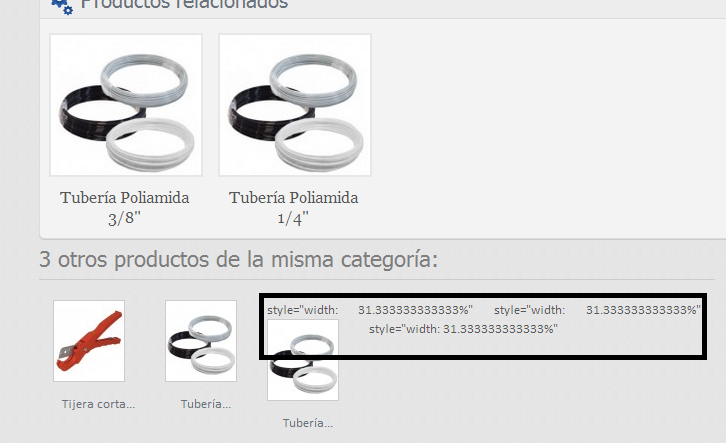Click the gears icon beside Productos relacionados

click(x=62, y=6)
